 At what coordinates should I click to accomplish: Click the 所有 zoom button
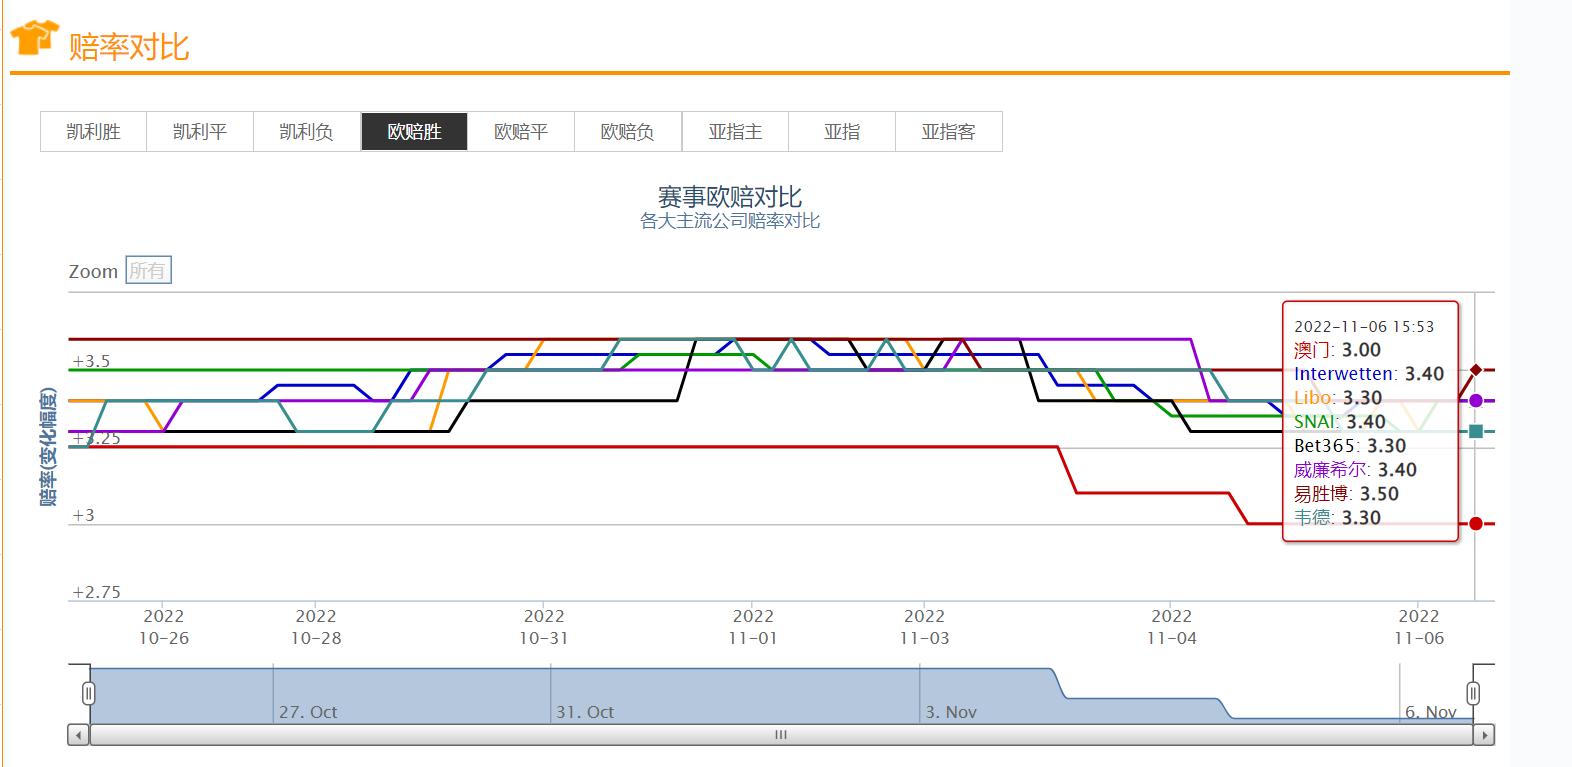pos(148,271)
